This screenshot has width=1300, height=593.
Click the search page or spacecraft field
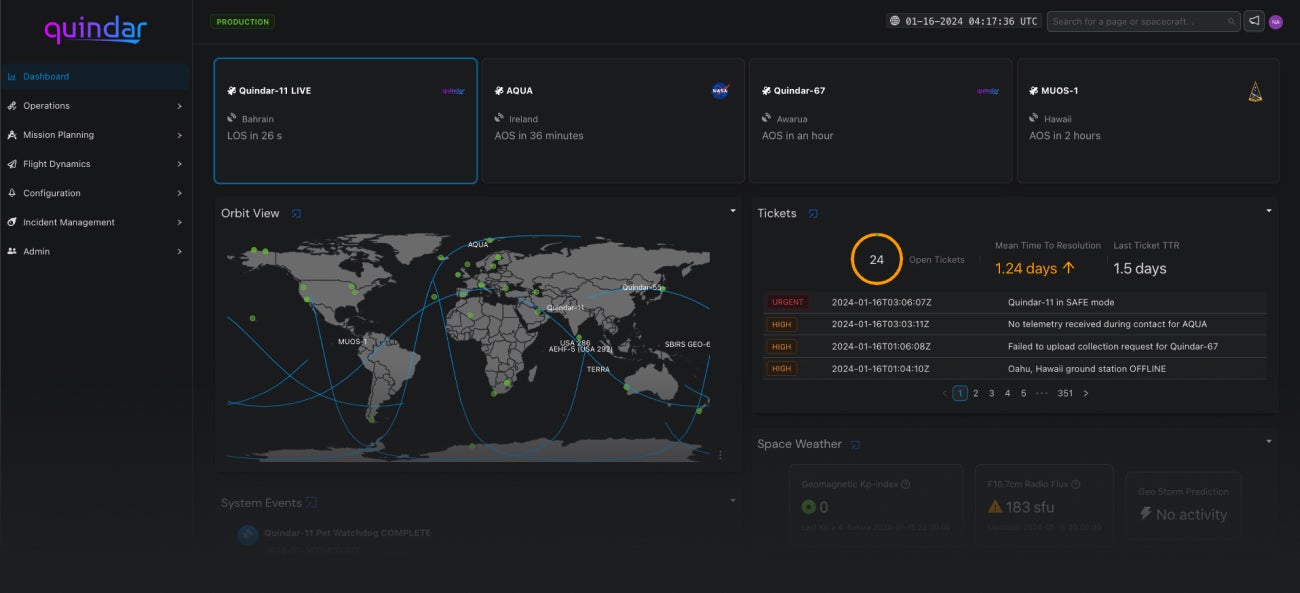[x=1144, y=21]
